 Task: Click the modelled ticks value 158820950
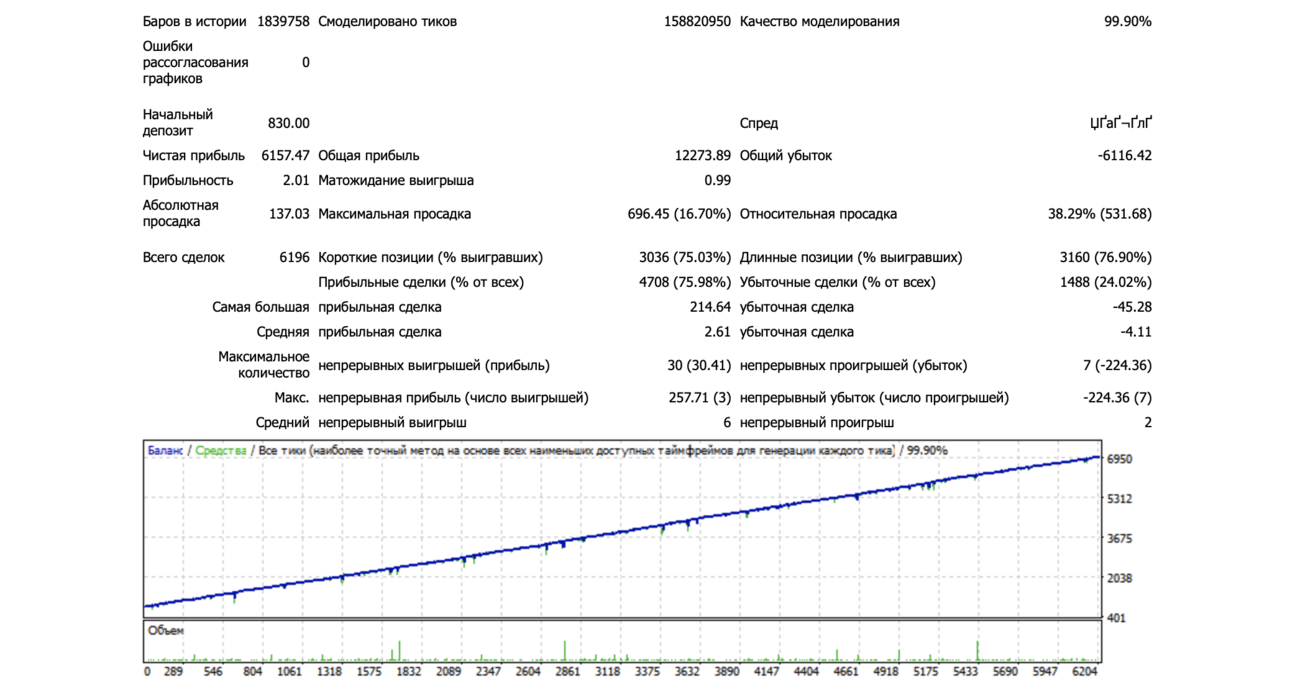tap(697, 21)
